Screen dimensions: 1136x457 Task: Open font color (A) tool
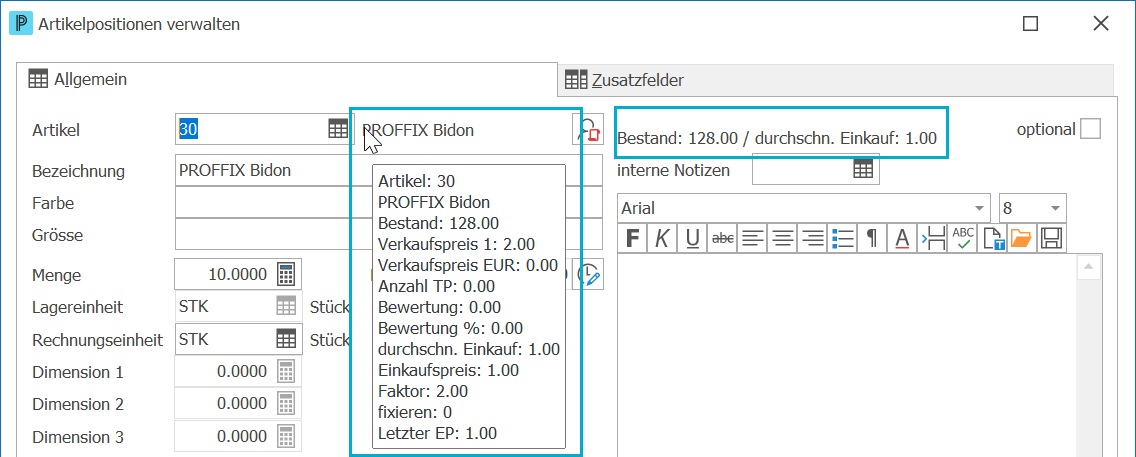coord(902,238)
